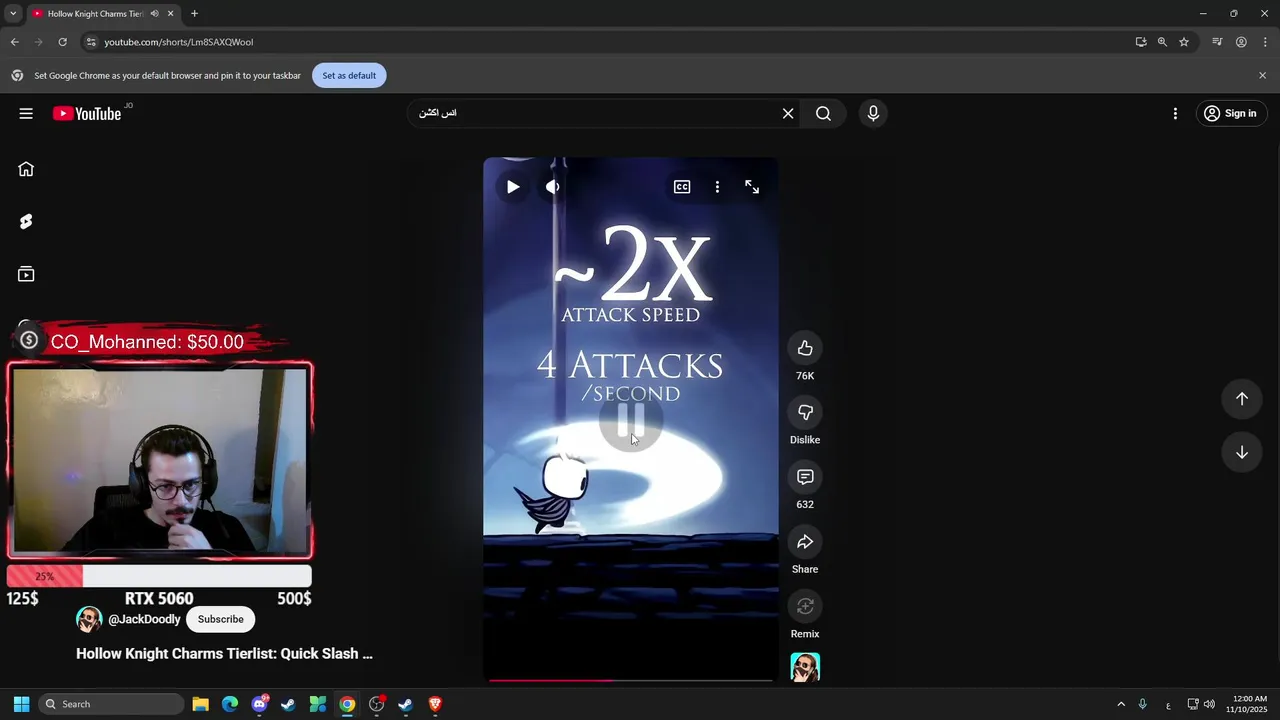1280x720 pixels.
Task: Bookmark this page with the star
Action: [x=1184, y=42]
